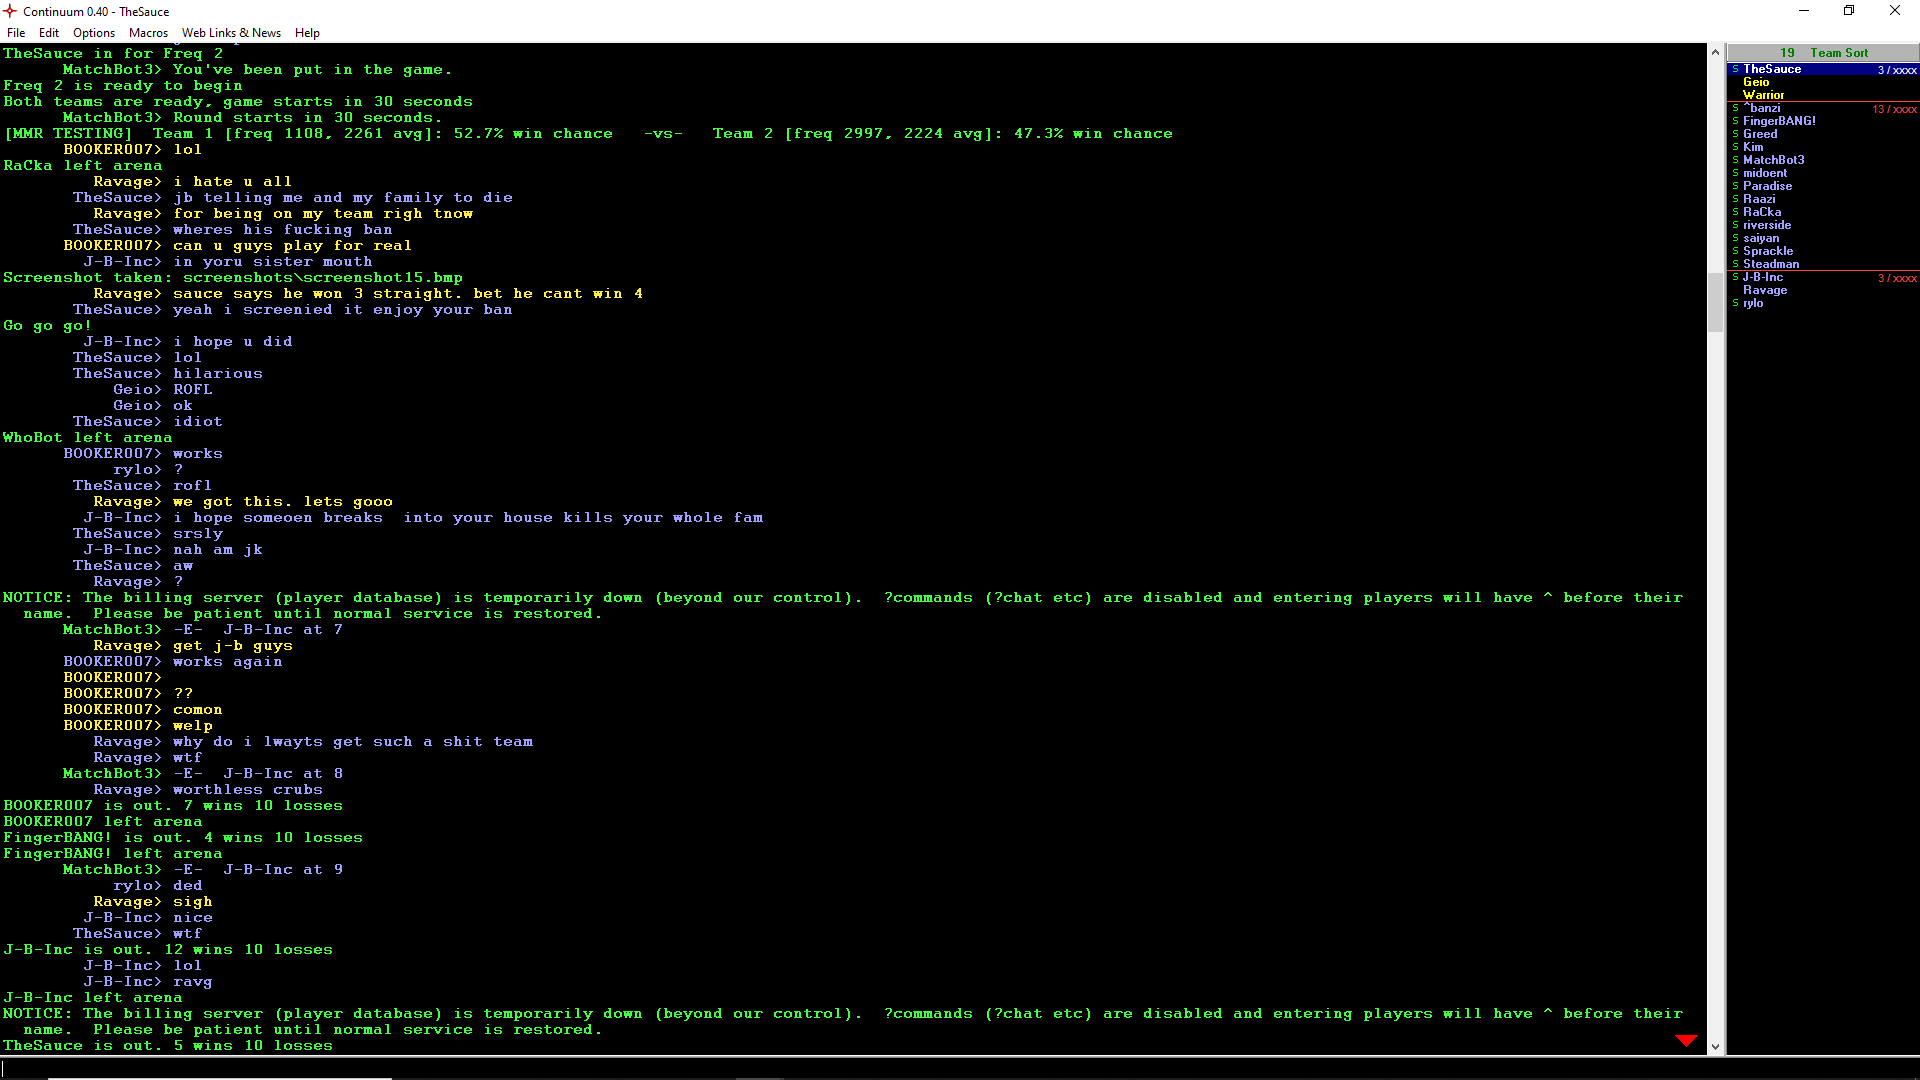Click the S icon next to J-B-Inc
The image size is (1920, 1080).
(1735, 277)
